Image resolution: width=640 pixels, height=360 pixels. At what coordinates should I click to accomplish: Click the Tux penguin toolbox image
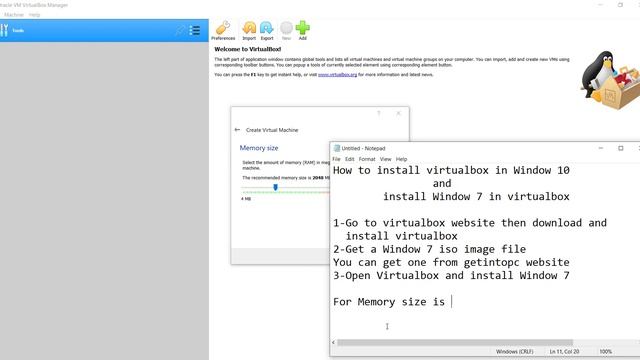coord(611,80)
